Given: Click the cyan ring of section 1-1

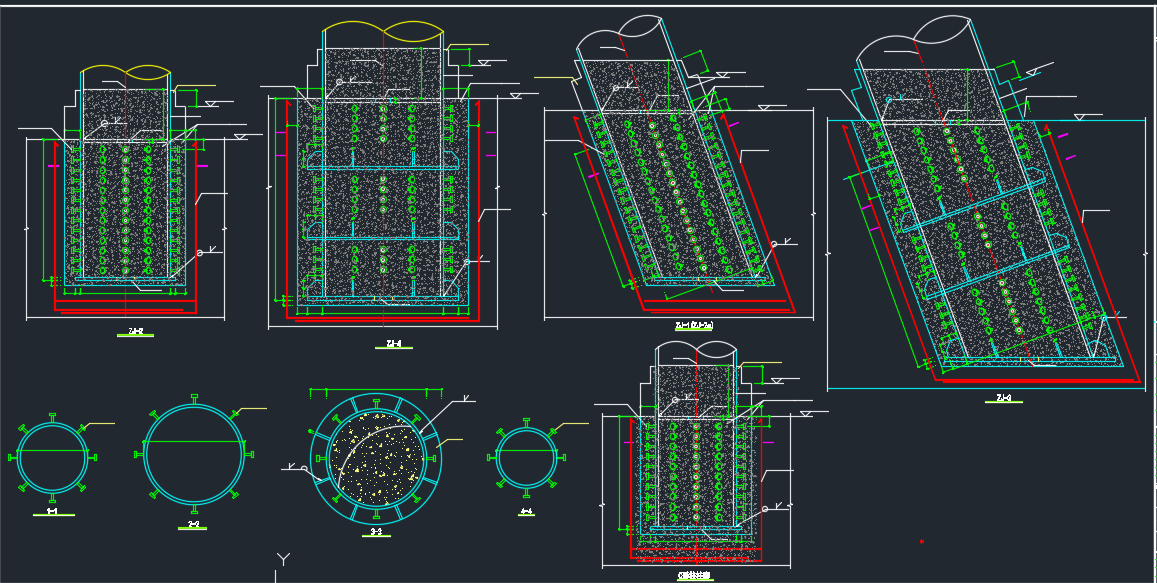Looking at the screenshot, I should (52, 458).
